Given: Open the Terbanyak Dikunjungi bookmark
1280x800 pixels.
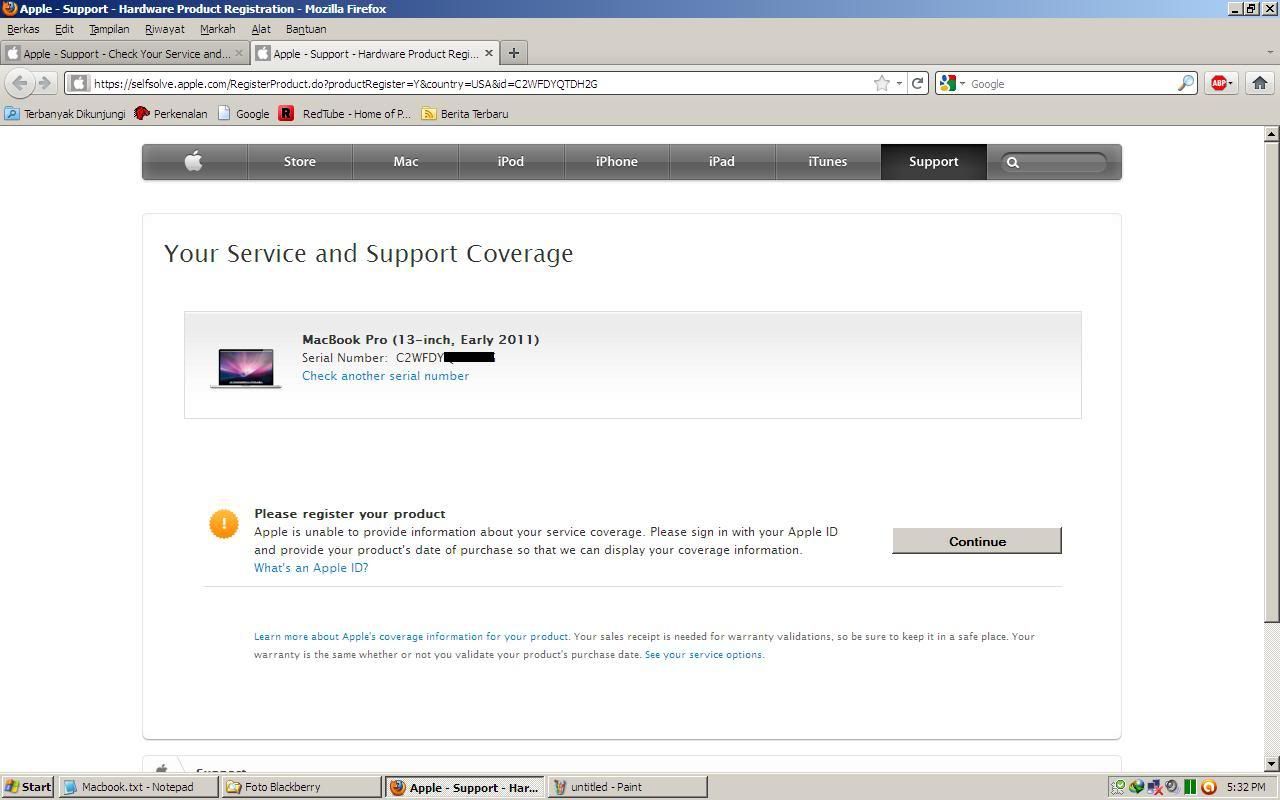Looking at the screenshot, I should point(65,114).
